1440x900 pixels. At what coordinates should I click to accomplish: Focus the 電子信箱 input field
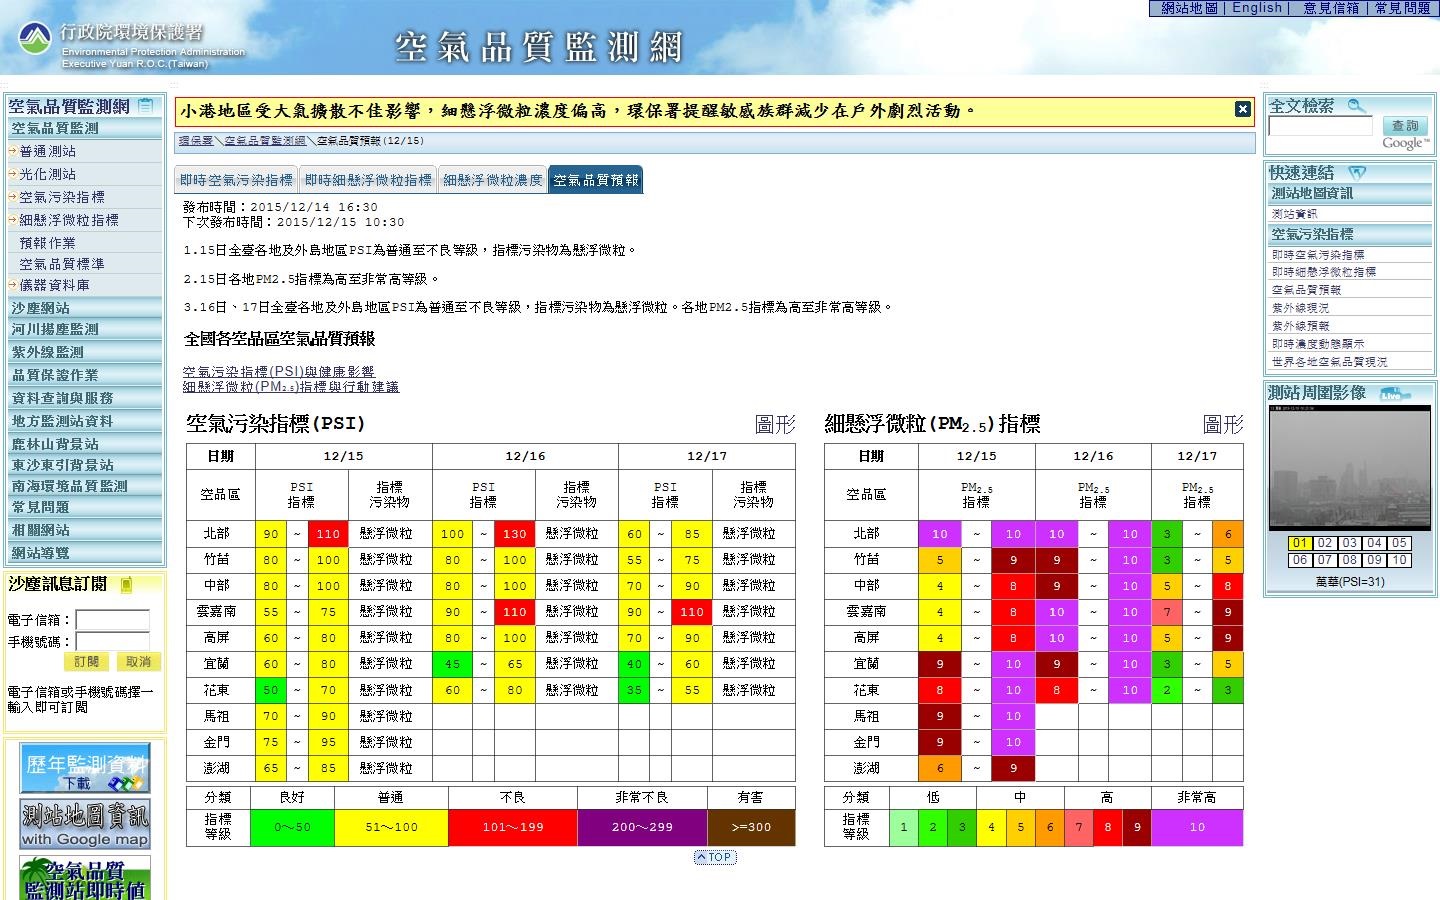tap(112, 620)
